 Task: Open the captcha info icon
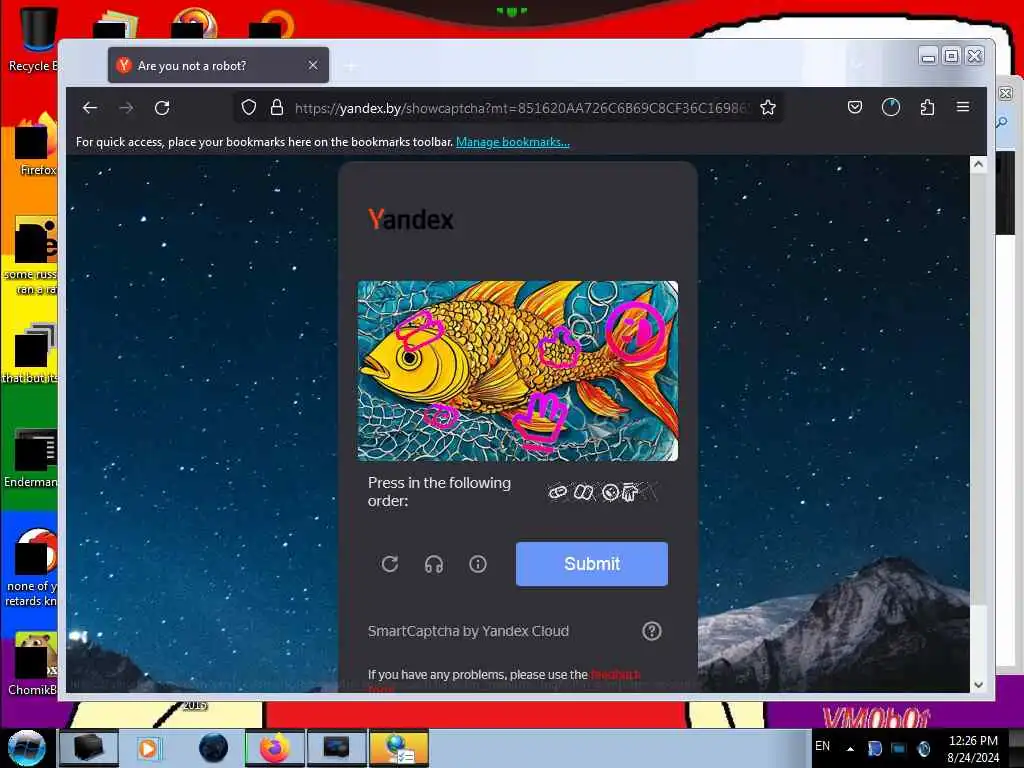tap(478, 564)
